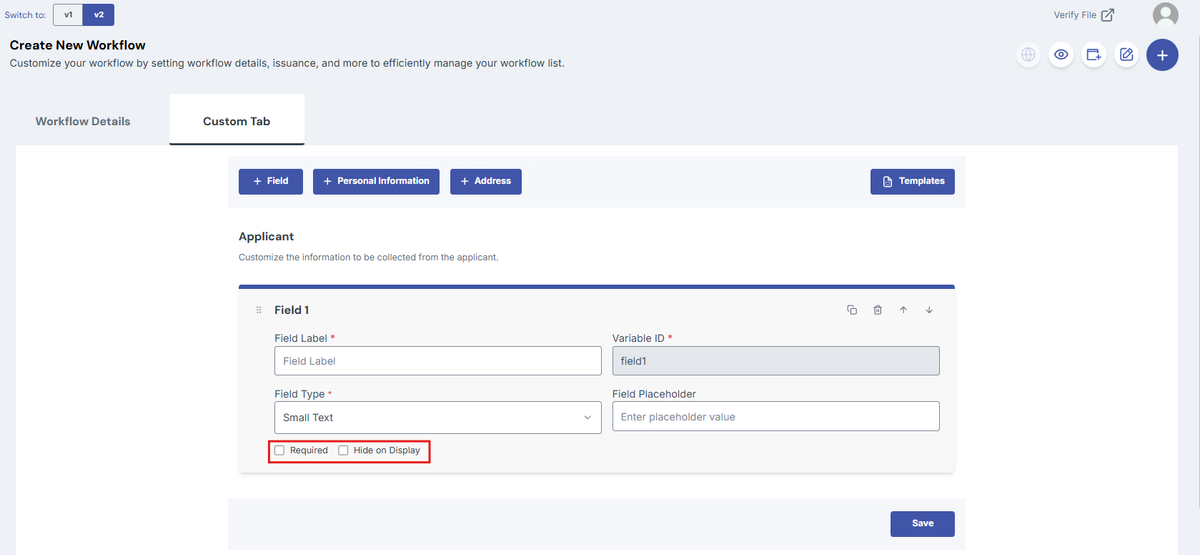The image size is (1200, 555).
Task: Click the round blue plus button
Action: pos(1162,55)
